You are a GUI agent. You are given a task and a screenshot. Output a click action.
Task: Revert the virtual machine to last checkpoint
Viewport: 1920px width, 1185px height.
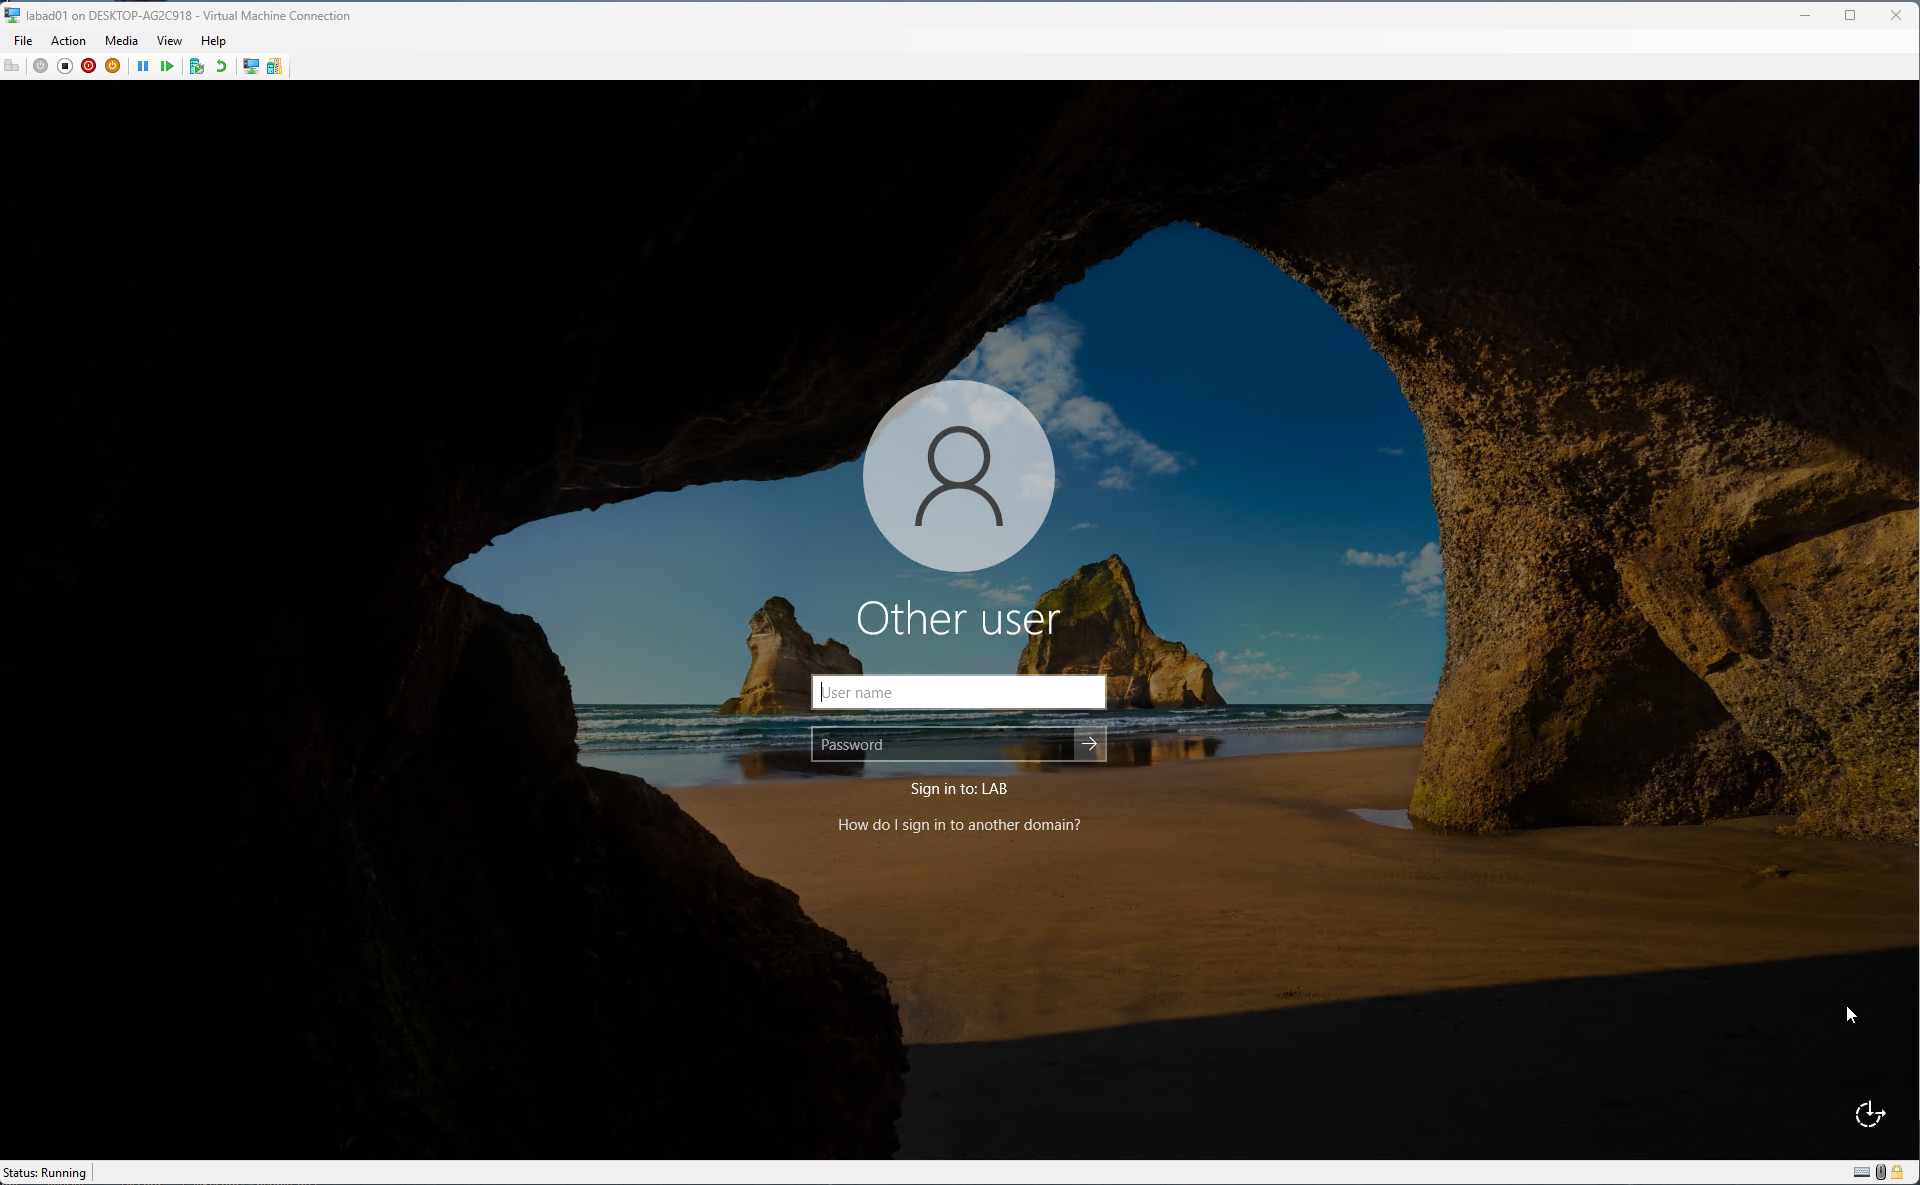pyautogui.click(x=220, y=66)
